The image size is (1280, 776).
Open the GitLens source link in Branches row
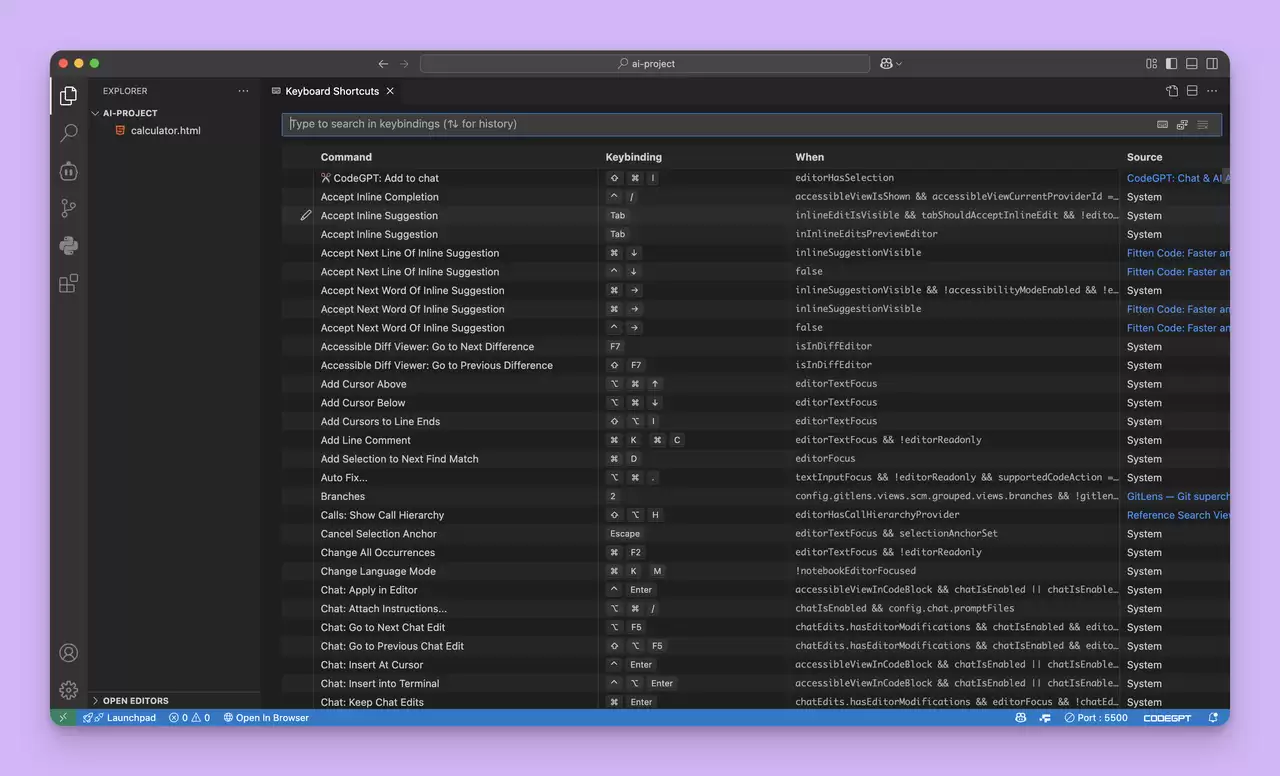(1178, 496)
